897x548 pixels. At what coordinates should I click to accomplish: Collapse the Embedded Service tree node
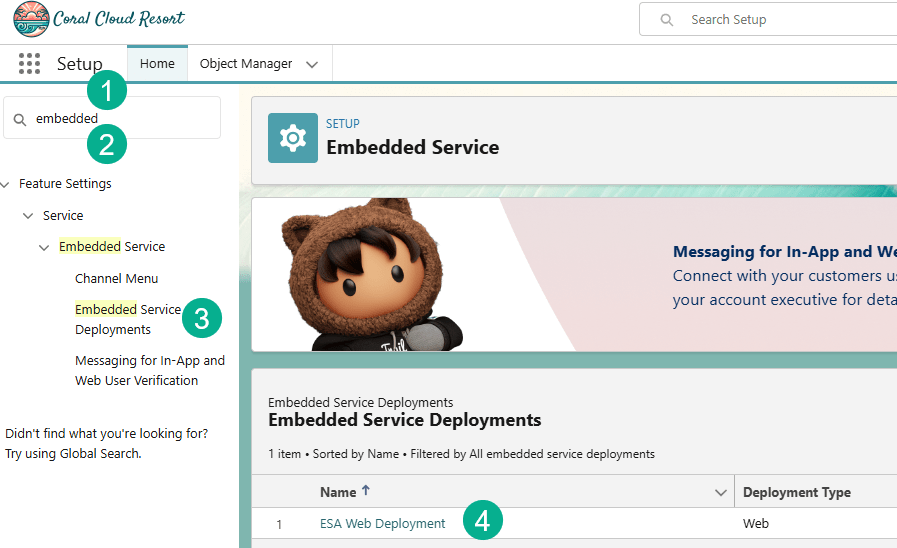coord(44,247)
